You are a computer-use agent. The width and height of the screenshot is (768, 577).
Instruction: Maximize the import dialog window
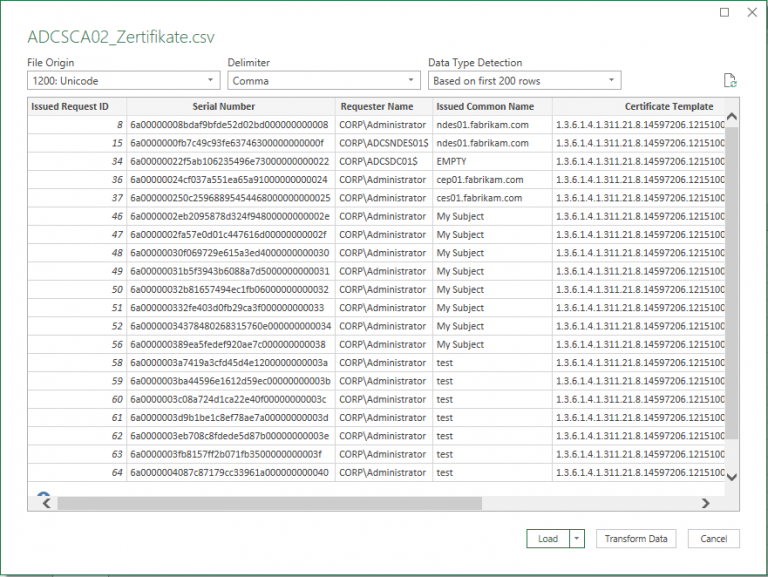coord(724,12)
